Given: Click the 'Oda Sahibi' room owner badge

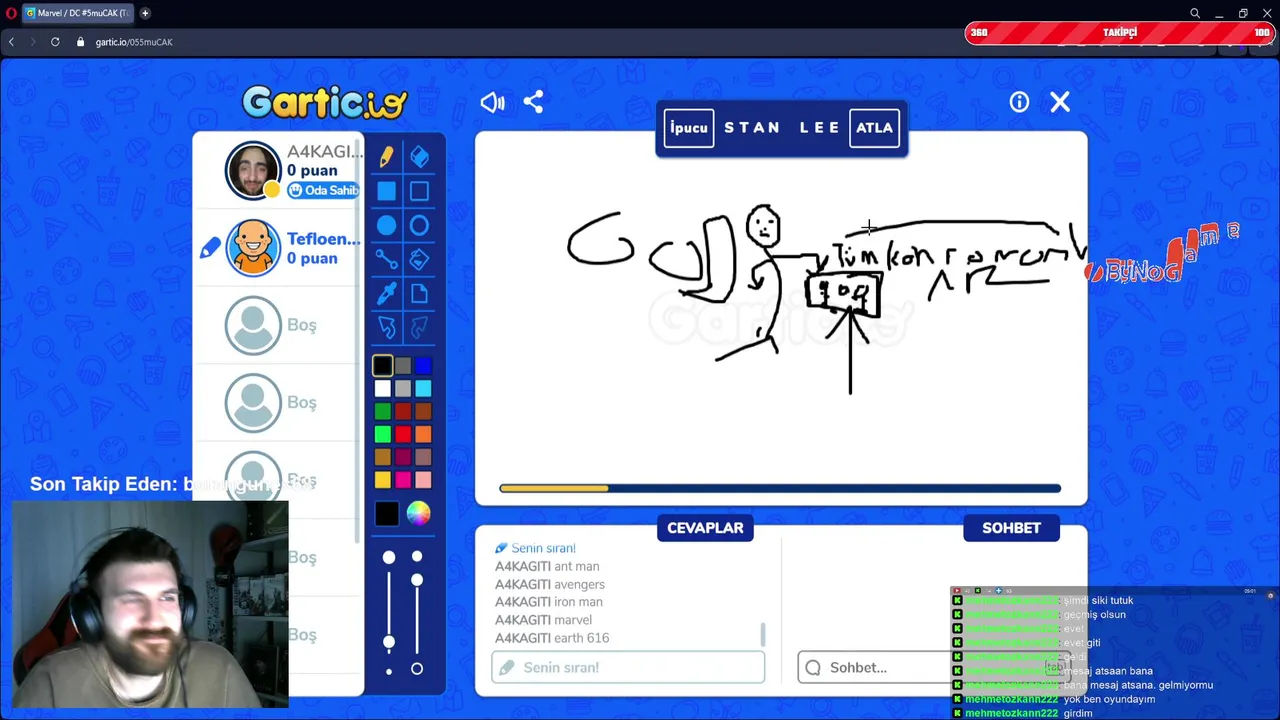Looking at the screenshot, I should [323, 190].
